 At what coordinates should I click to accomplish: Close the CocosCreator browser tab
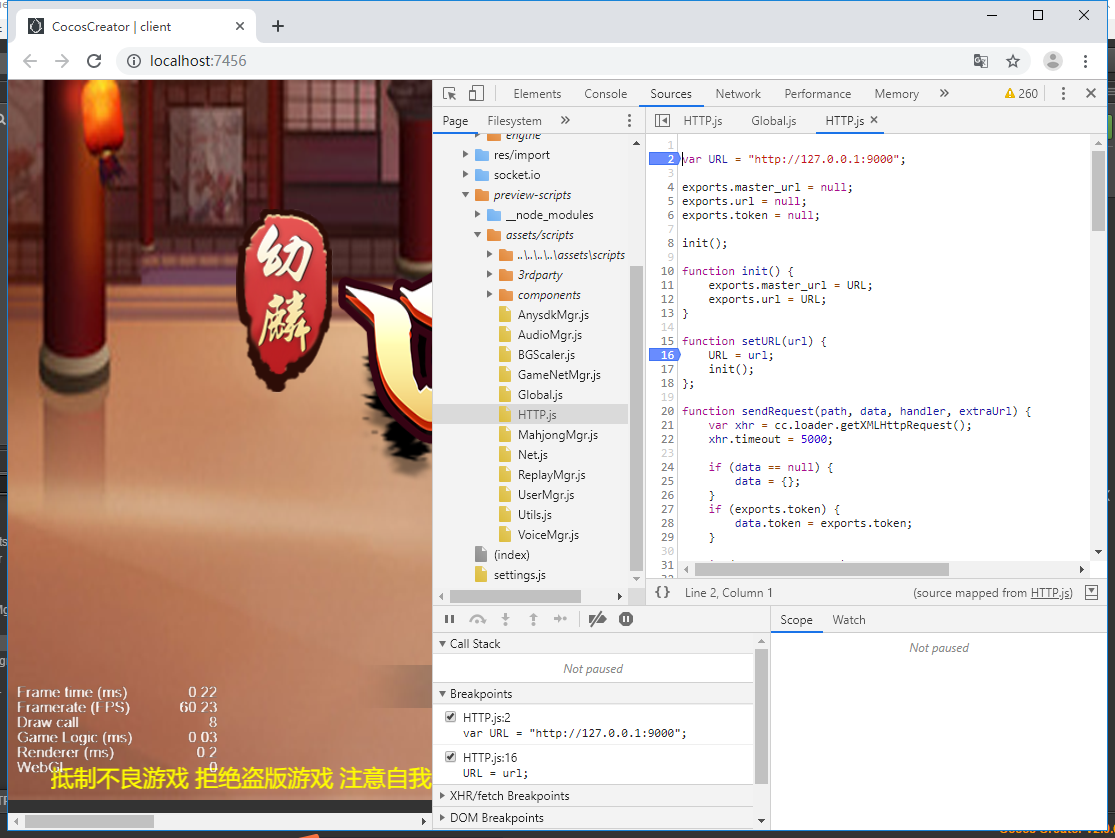pyautogui.click(x=240, y=26)
